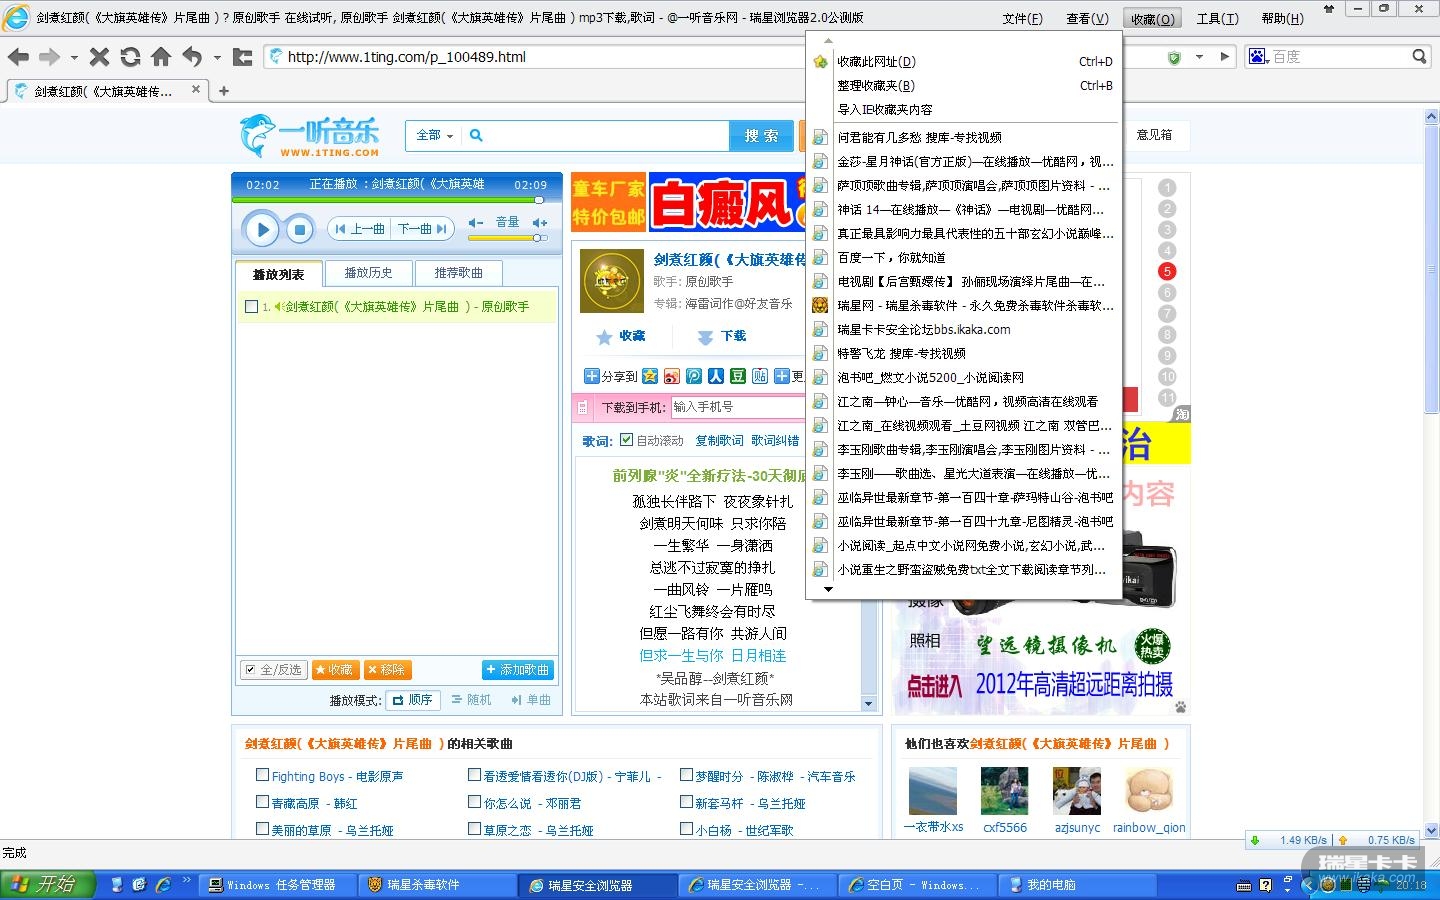Click the 复制歌词 link

[x=719, y=440]
